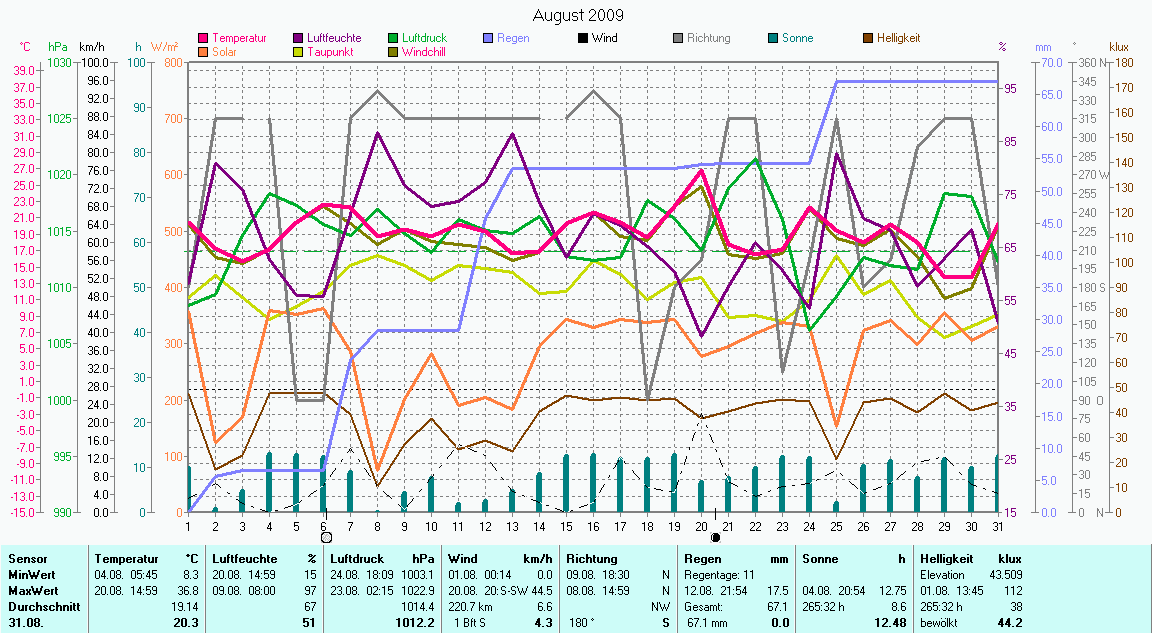Screen dimensions: 1152x633
Task: Click the Sensor header in the data table
Action: tap(27, 558)
